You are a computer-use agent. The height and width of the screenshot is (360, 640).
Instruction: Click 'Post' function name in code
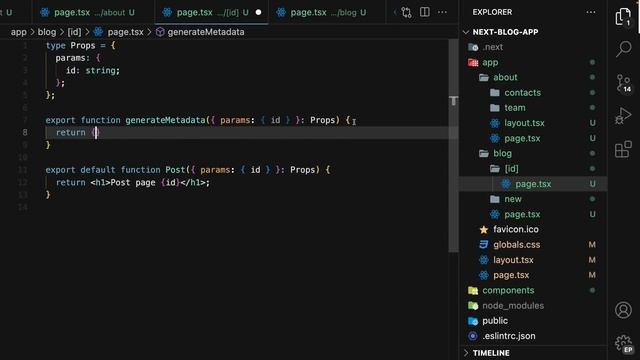click(175, 170)
